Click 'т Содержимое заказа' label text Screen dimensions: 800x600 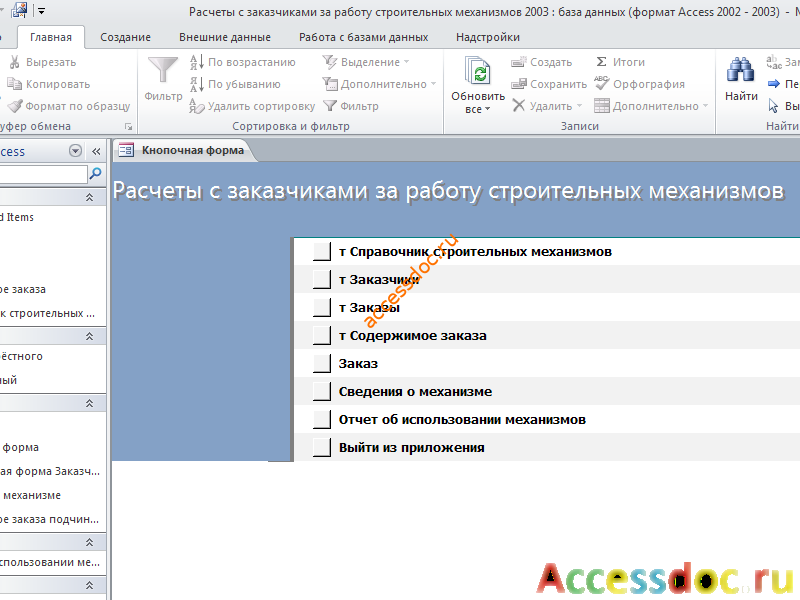413,336
